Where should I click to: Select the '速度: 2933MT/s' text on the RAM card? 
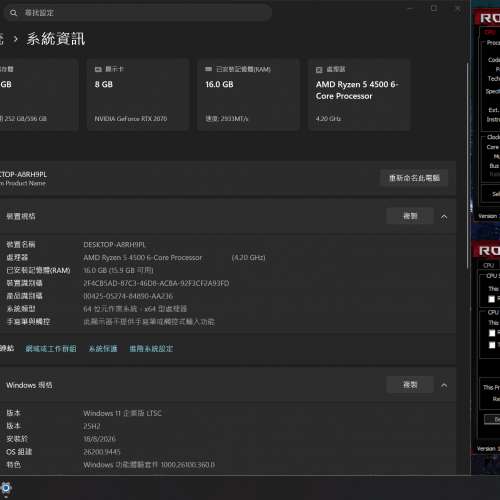pyautogui.click(x=227, y=119)
